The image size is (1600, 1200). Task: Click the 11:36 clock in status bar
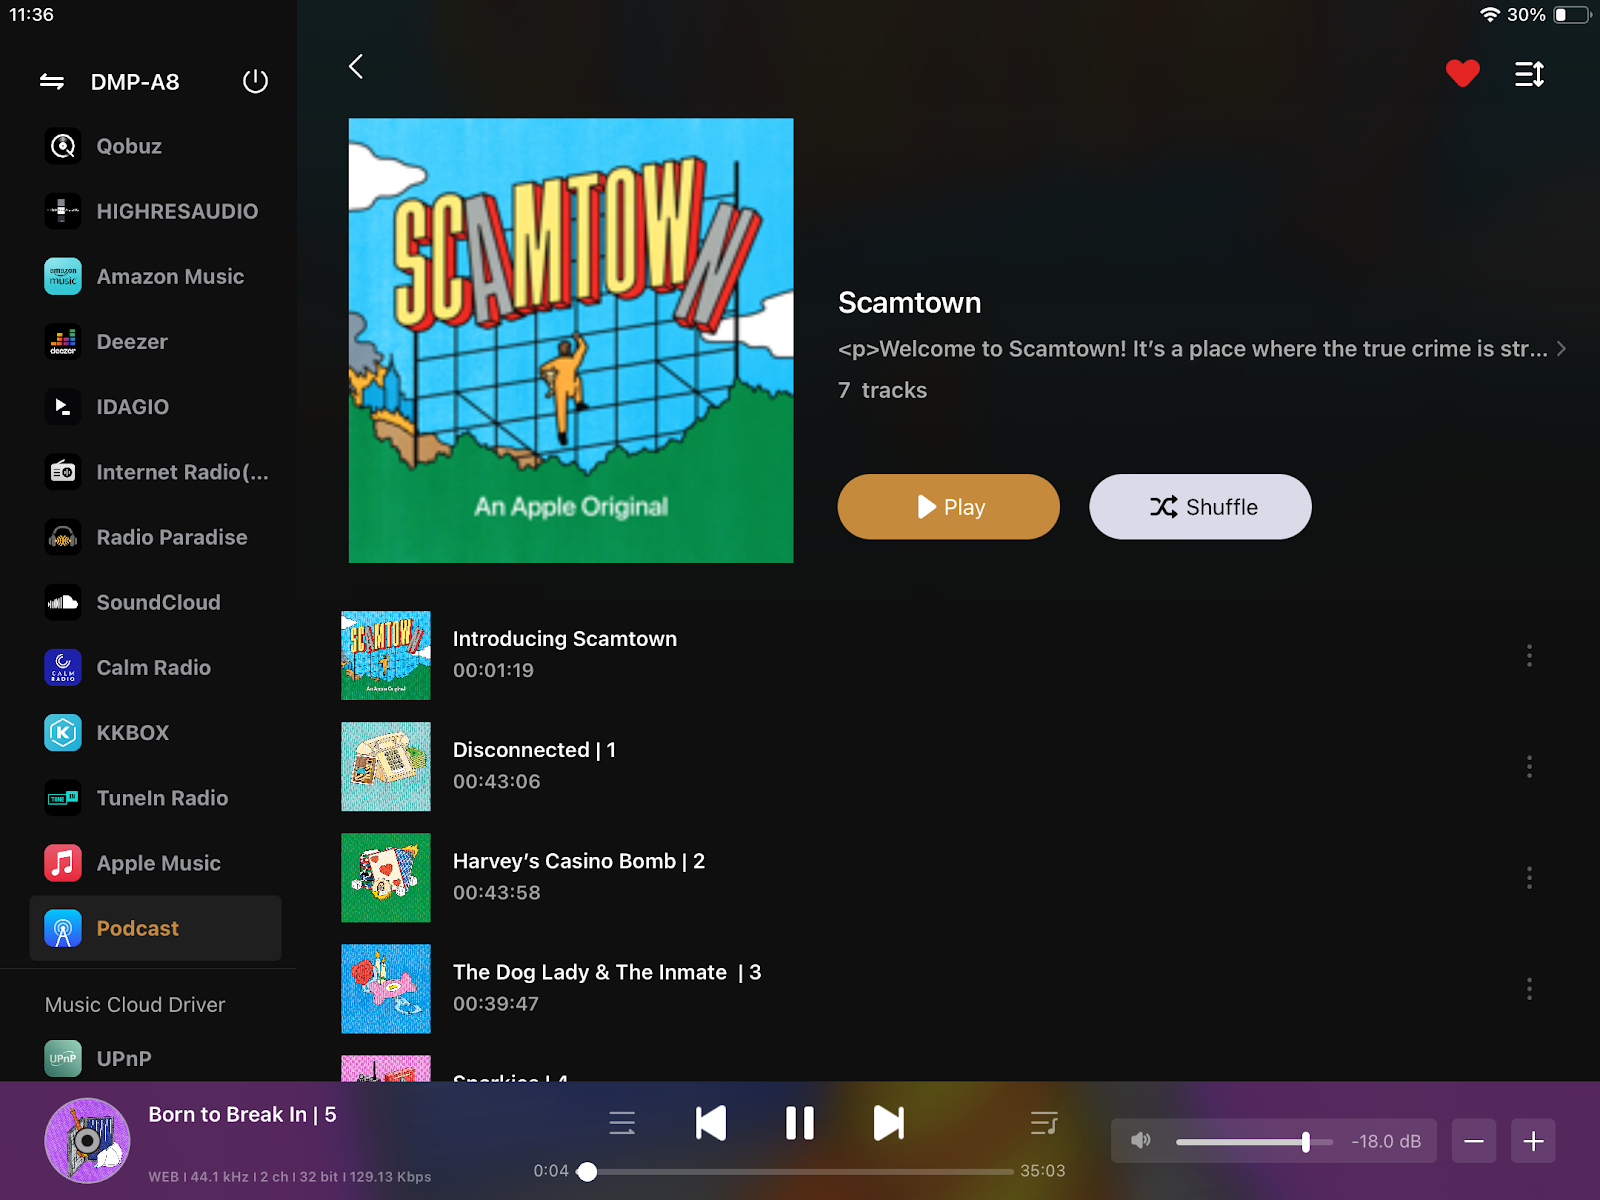(31, 15)
